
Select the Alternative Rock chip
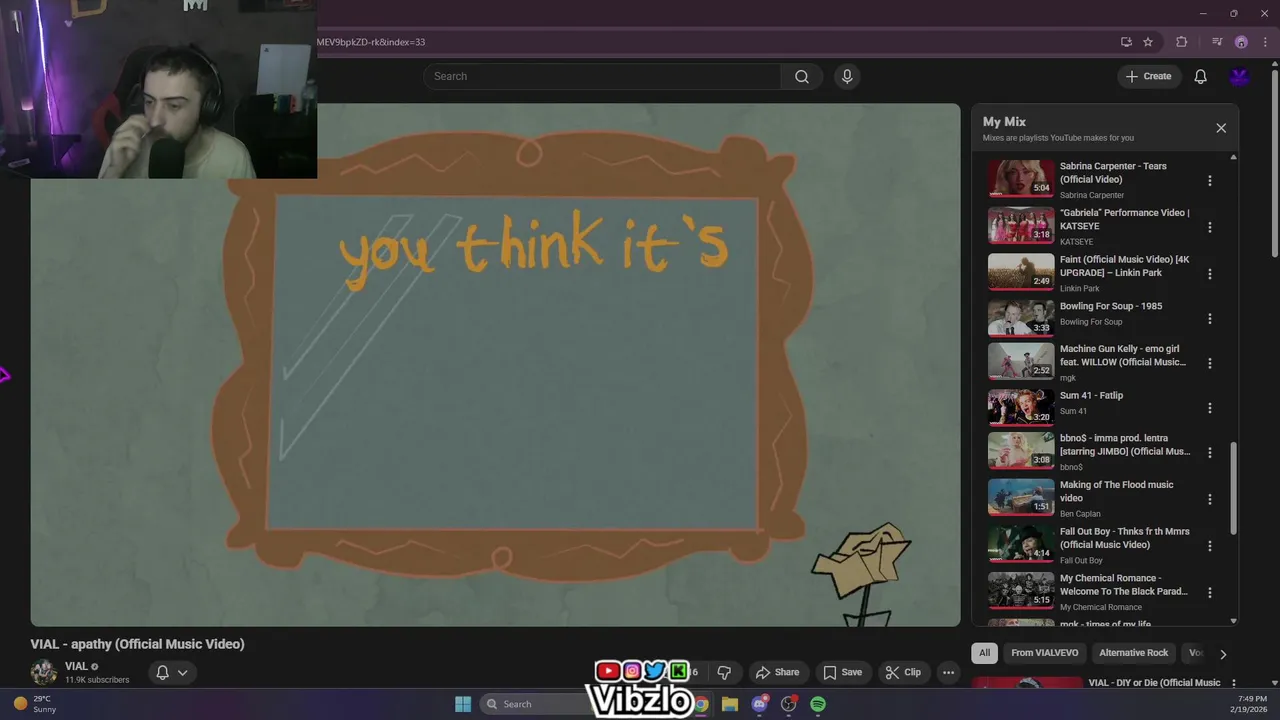coord(1133,653)
